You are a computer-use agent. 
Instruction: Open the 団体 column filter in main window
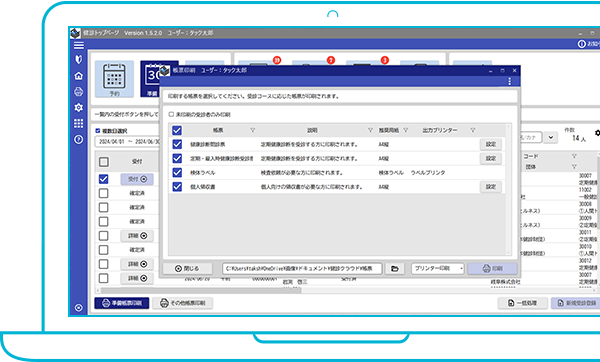click(574, 166)
